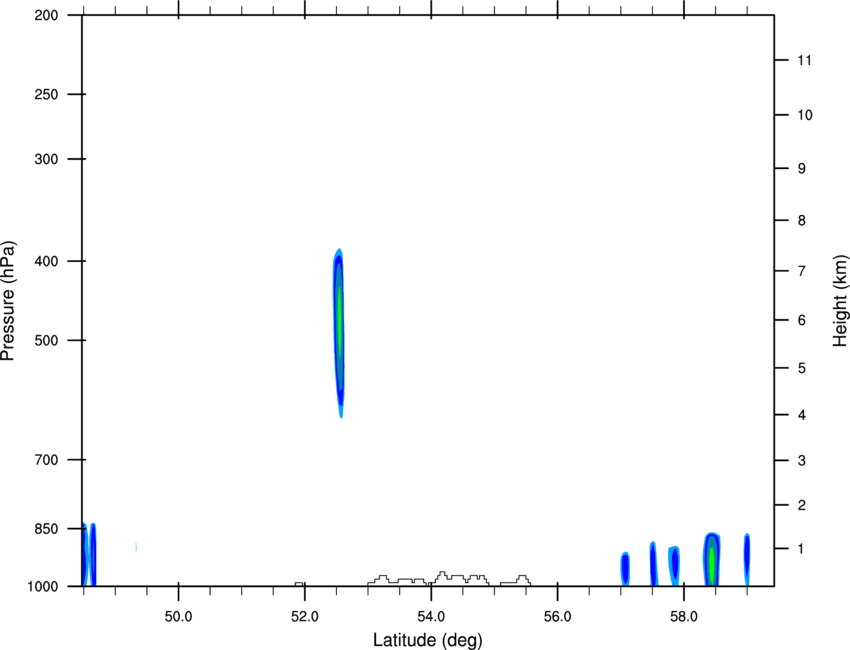
Task: Pick the 2 km height label
Action: tap(802, 505)
